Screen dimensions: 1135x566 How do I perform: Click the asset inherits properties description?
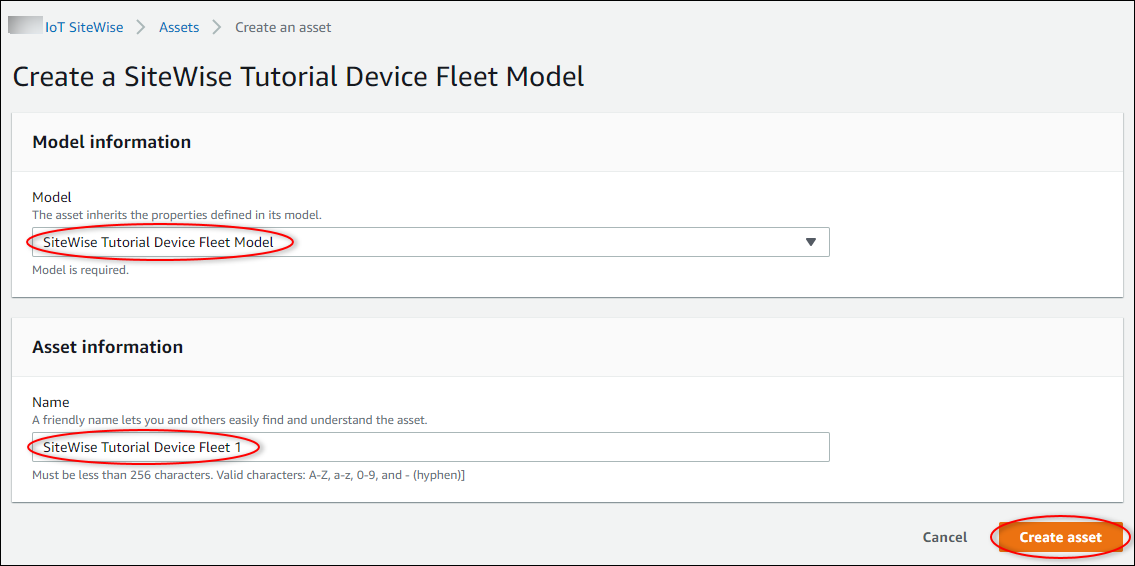pos(178,215)
